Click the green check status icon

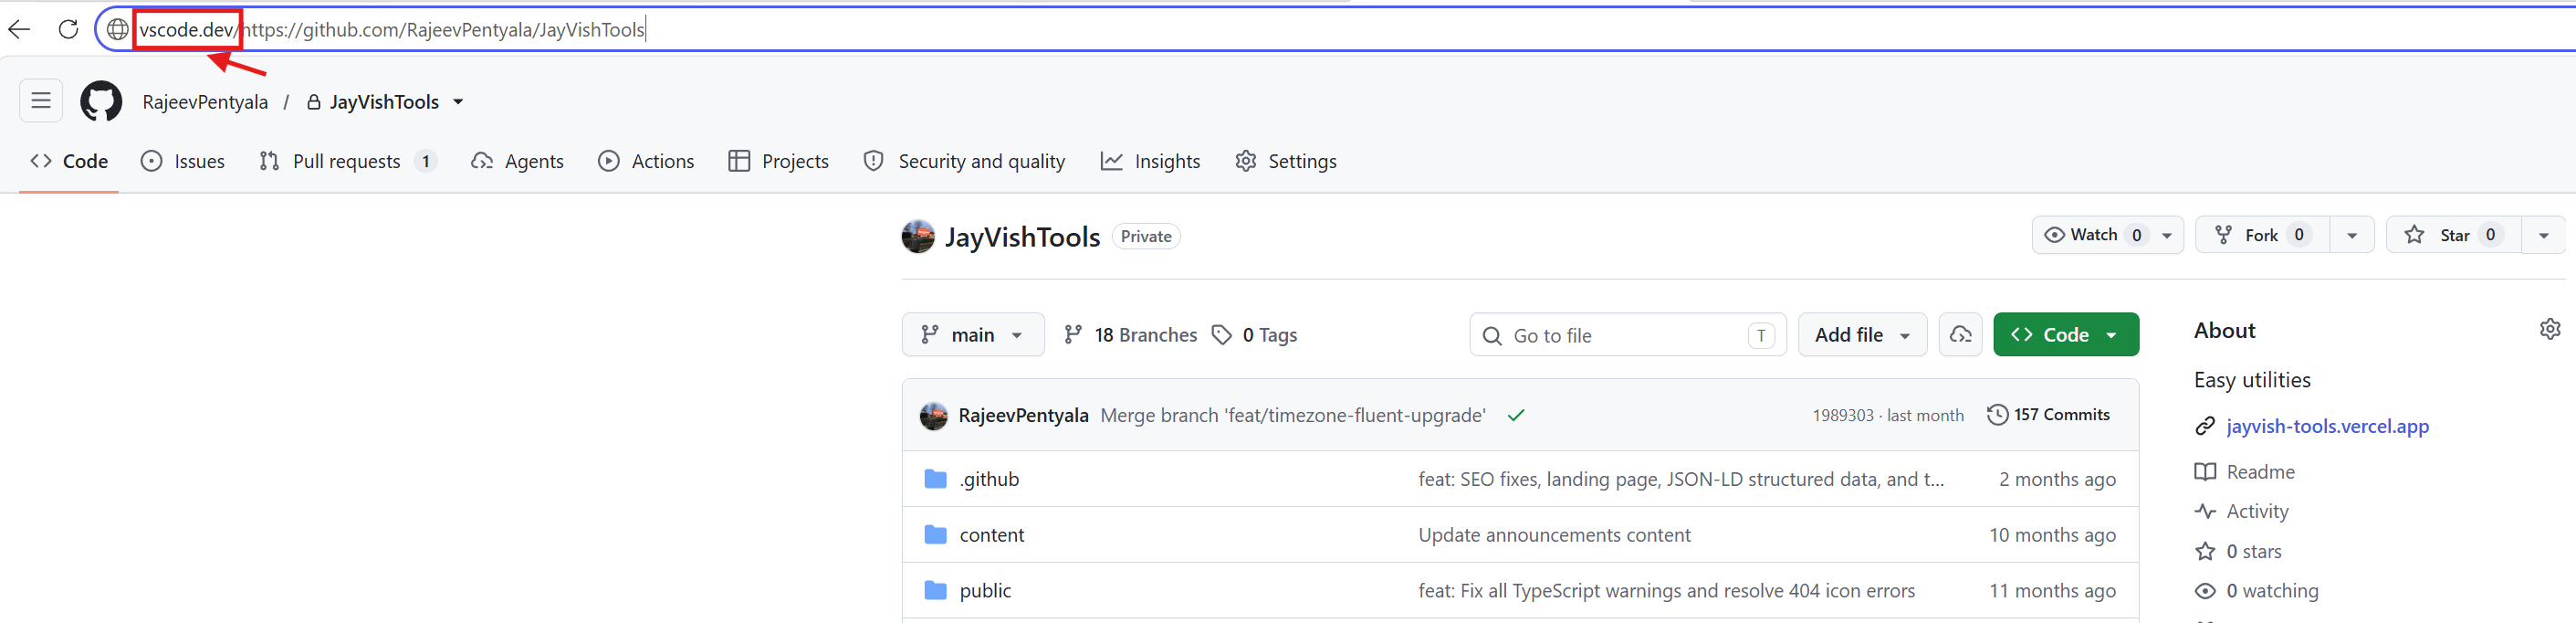[1516, 415]
